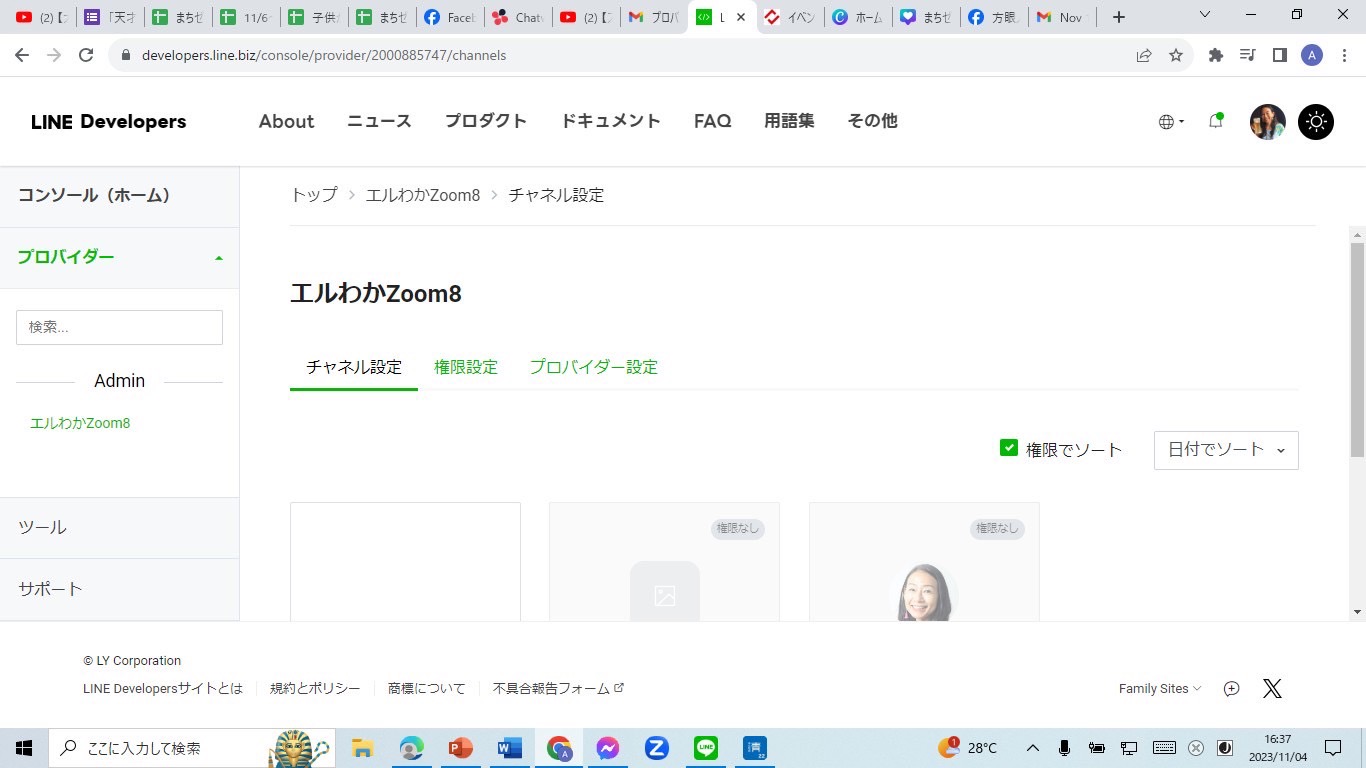The image size is (1366, 768).
Task: Open the FAQ menu item
Action: [x=713, y=121]
